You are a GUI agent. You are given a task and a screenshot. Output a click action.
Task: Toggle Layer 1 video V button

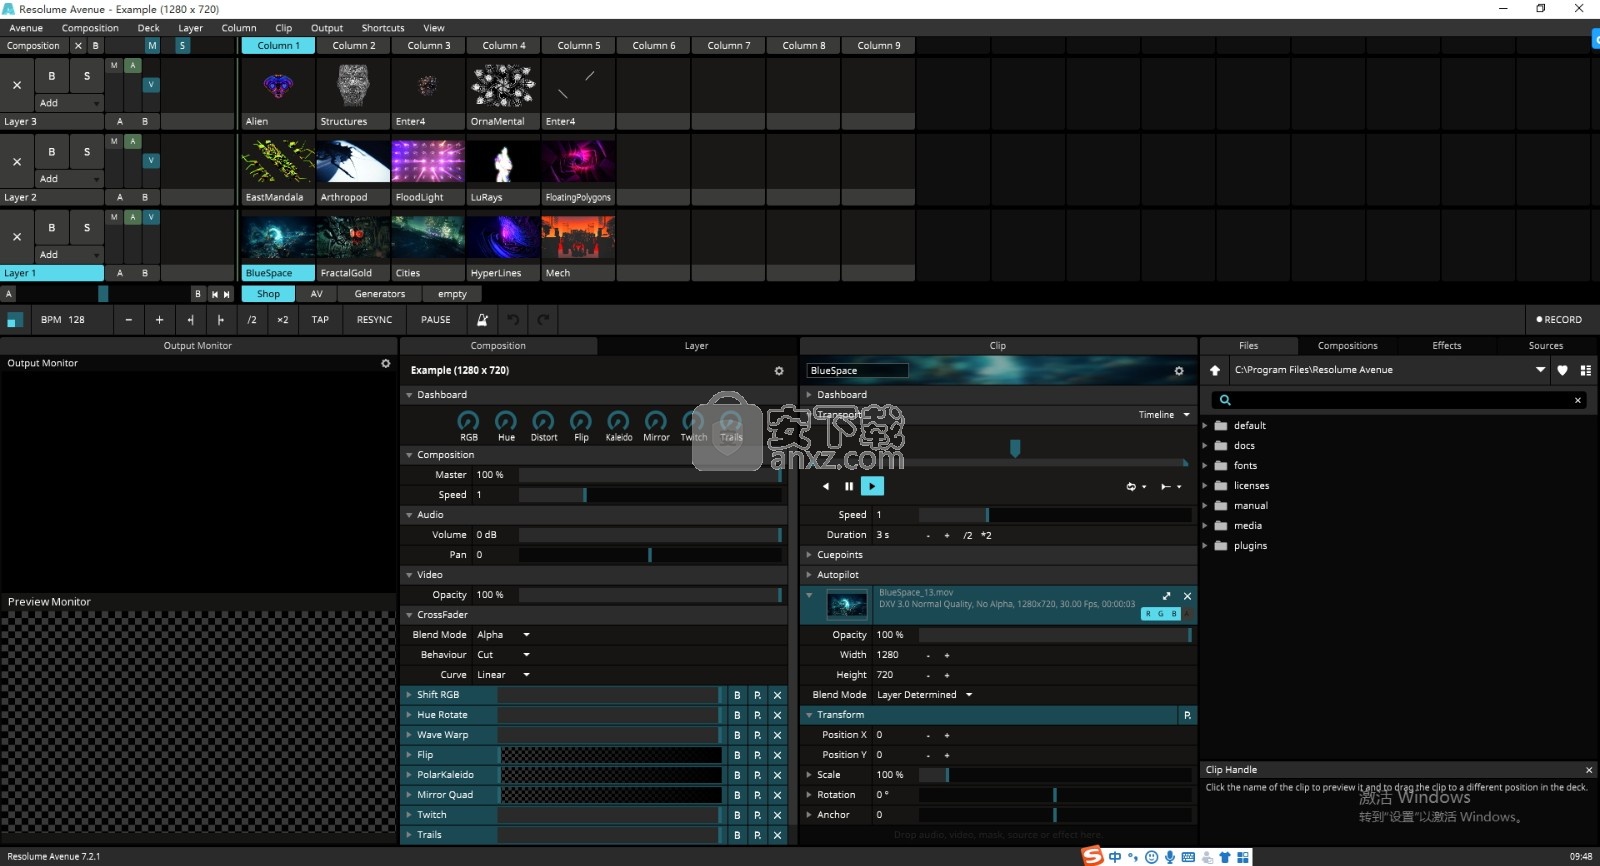click(151, 217)
